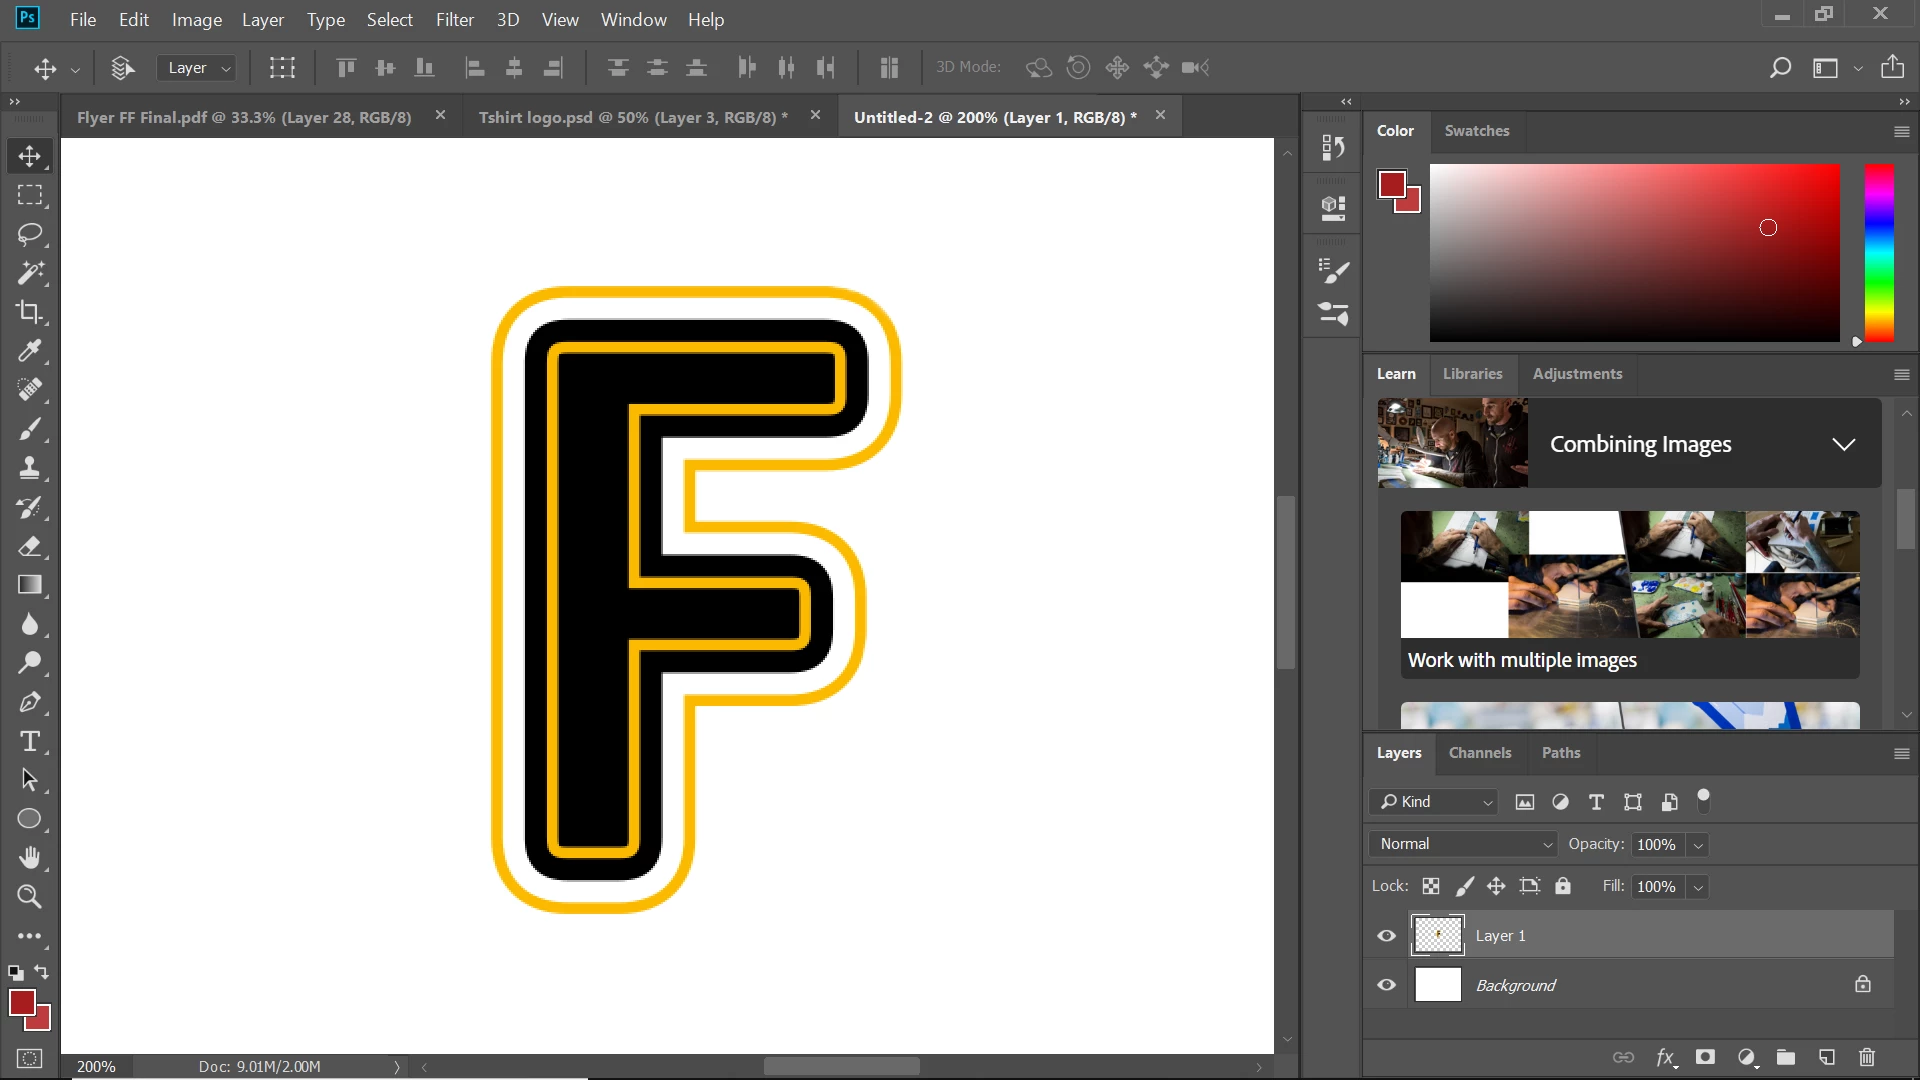Select the Horizontal Type tool
Screen dimensions: 1920x1080
pos(29,741)
